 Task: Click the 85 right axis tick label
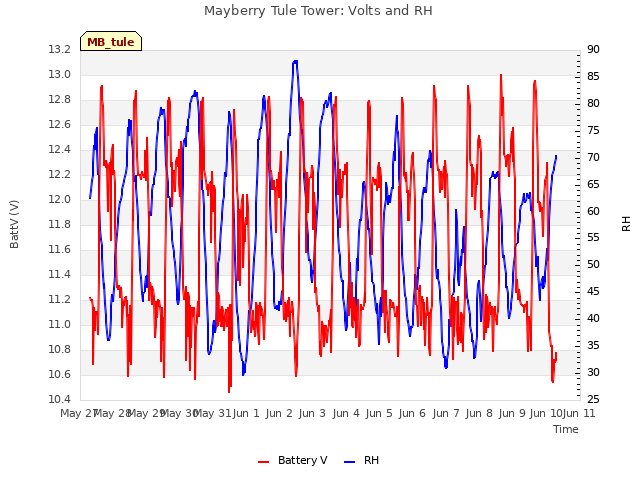pyautogui.click(x=593, y=77)
